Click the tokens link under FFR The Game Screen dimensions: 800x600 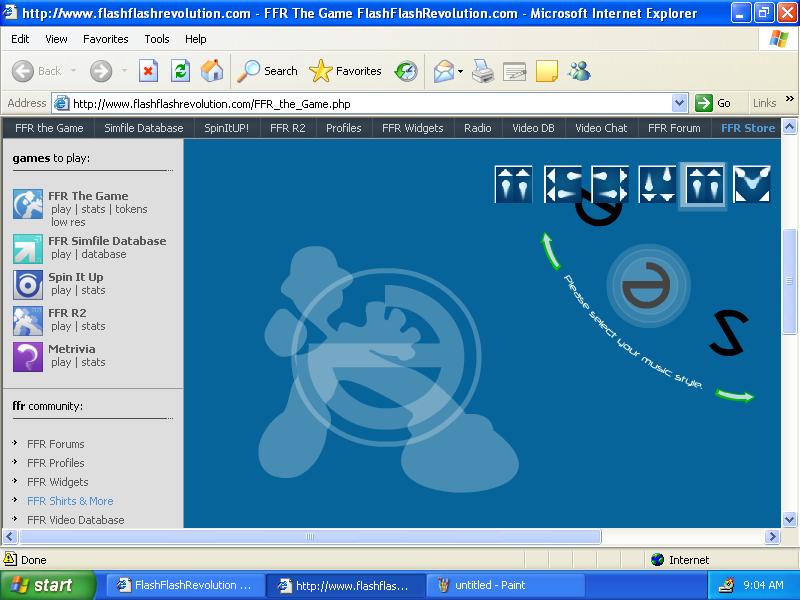[131, 209]
